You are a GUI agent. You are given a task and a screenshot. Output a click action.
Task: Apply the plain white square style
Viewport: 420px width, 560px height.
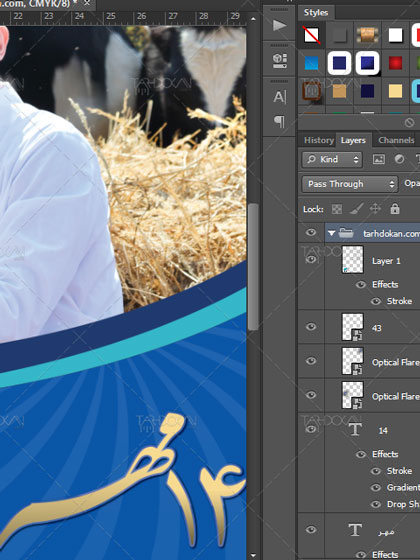pos(395,35)
